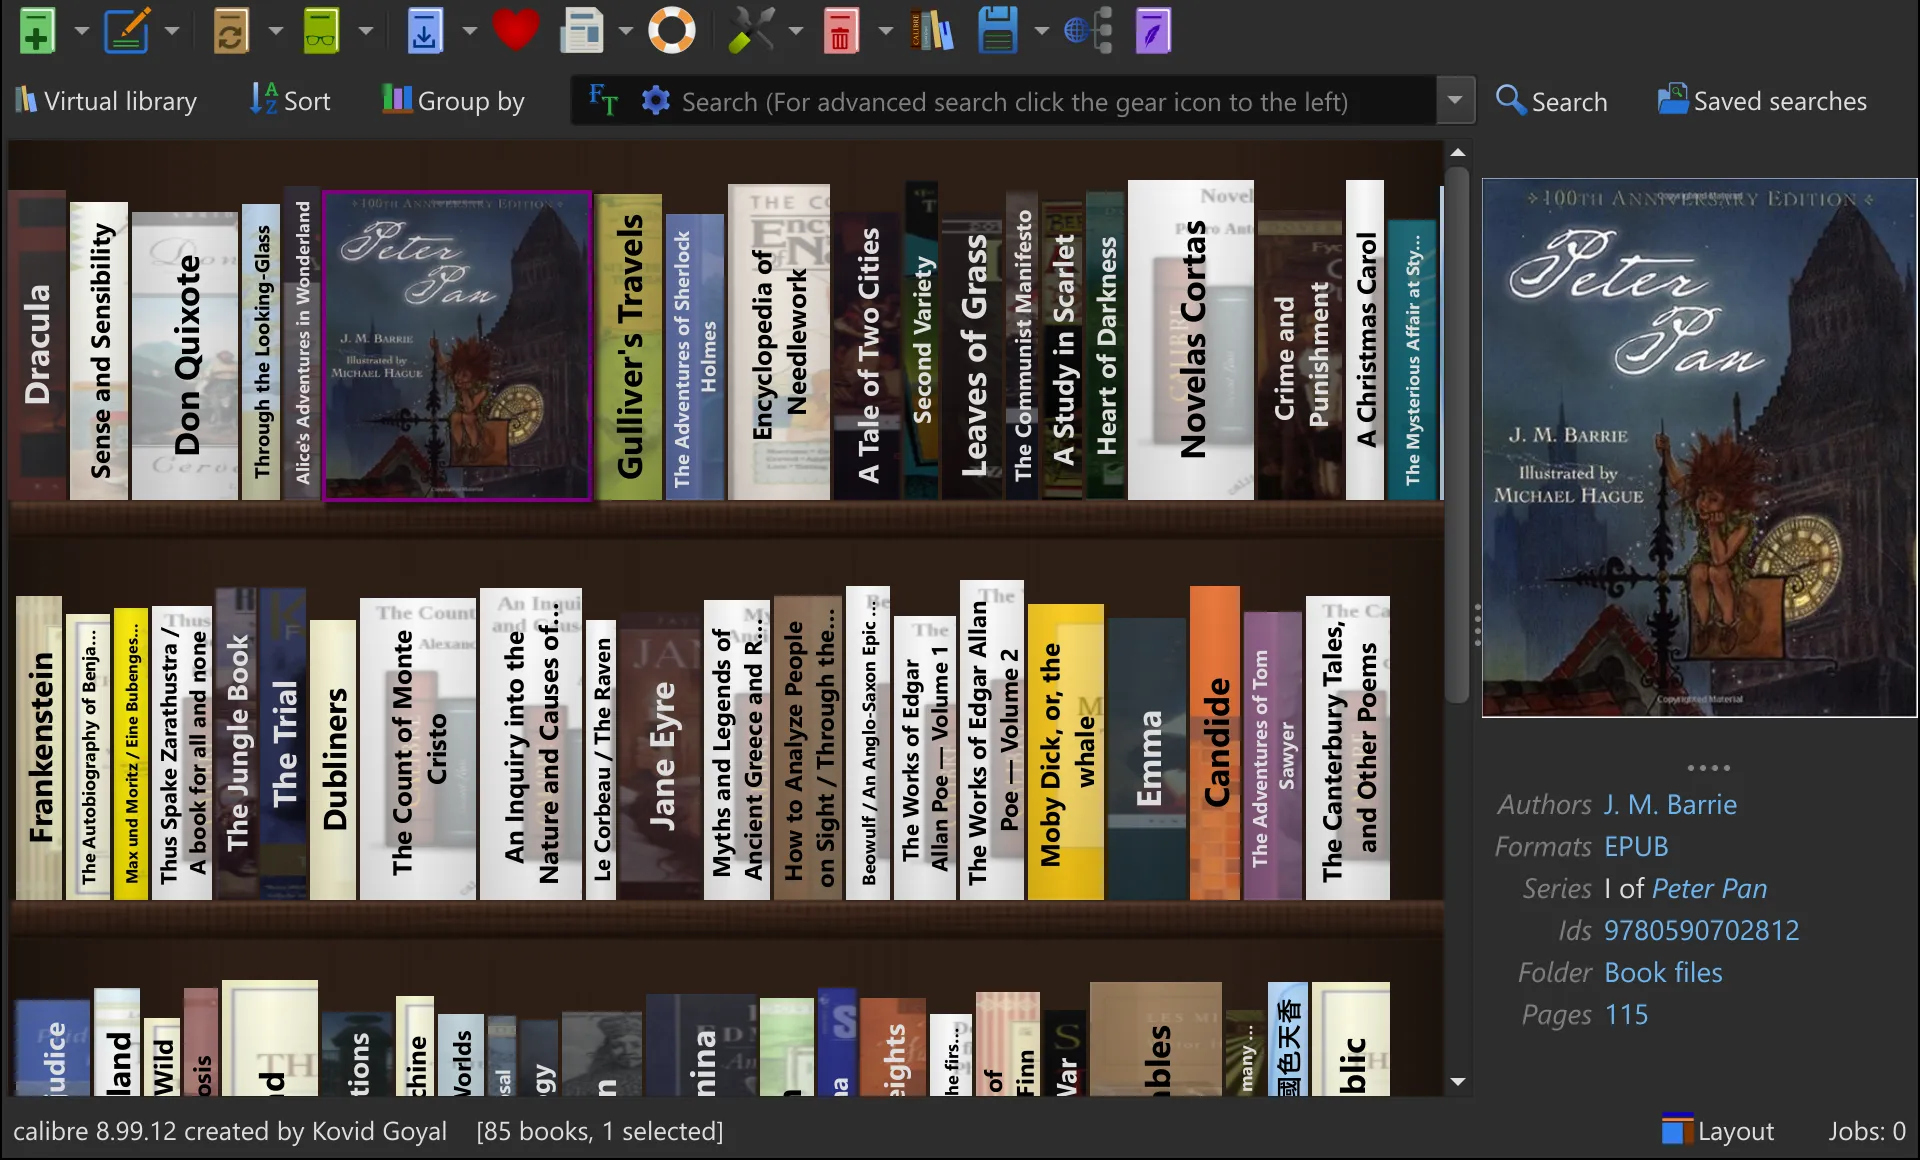Open advanced search gear icon
Screen dimensions: 1920x1160
point(655,100)
